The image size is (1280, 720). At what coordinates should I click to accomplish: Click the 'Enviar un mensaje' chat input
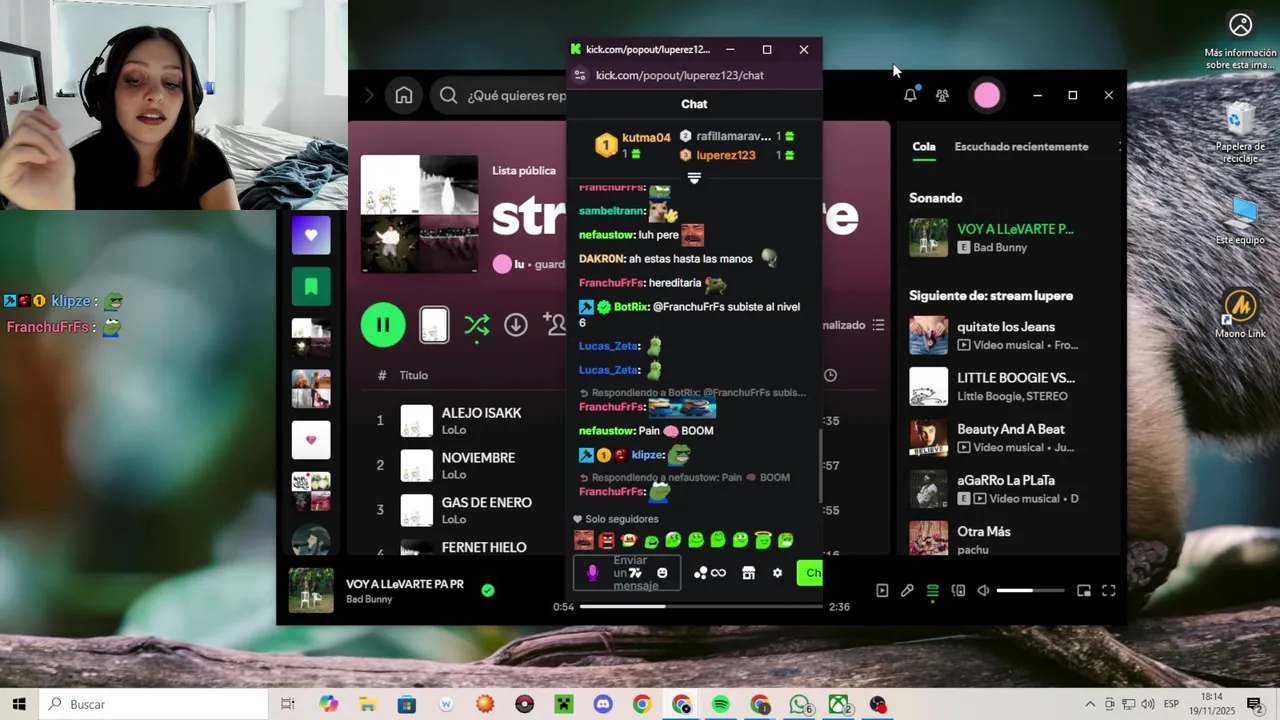click(x=629, y=573)
